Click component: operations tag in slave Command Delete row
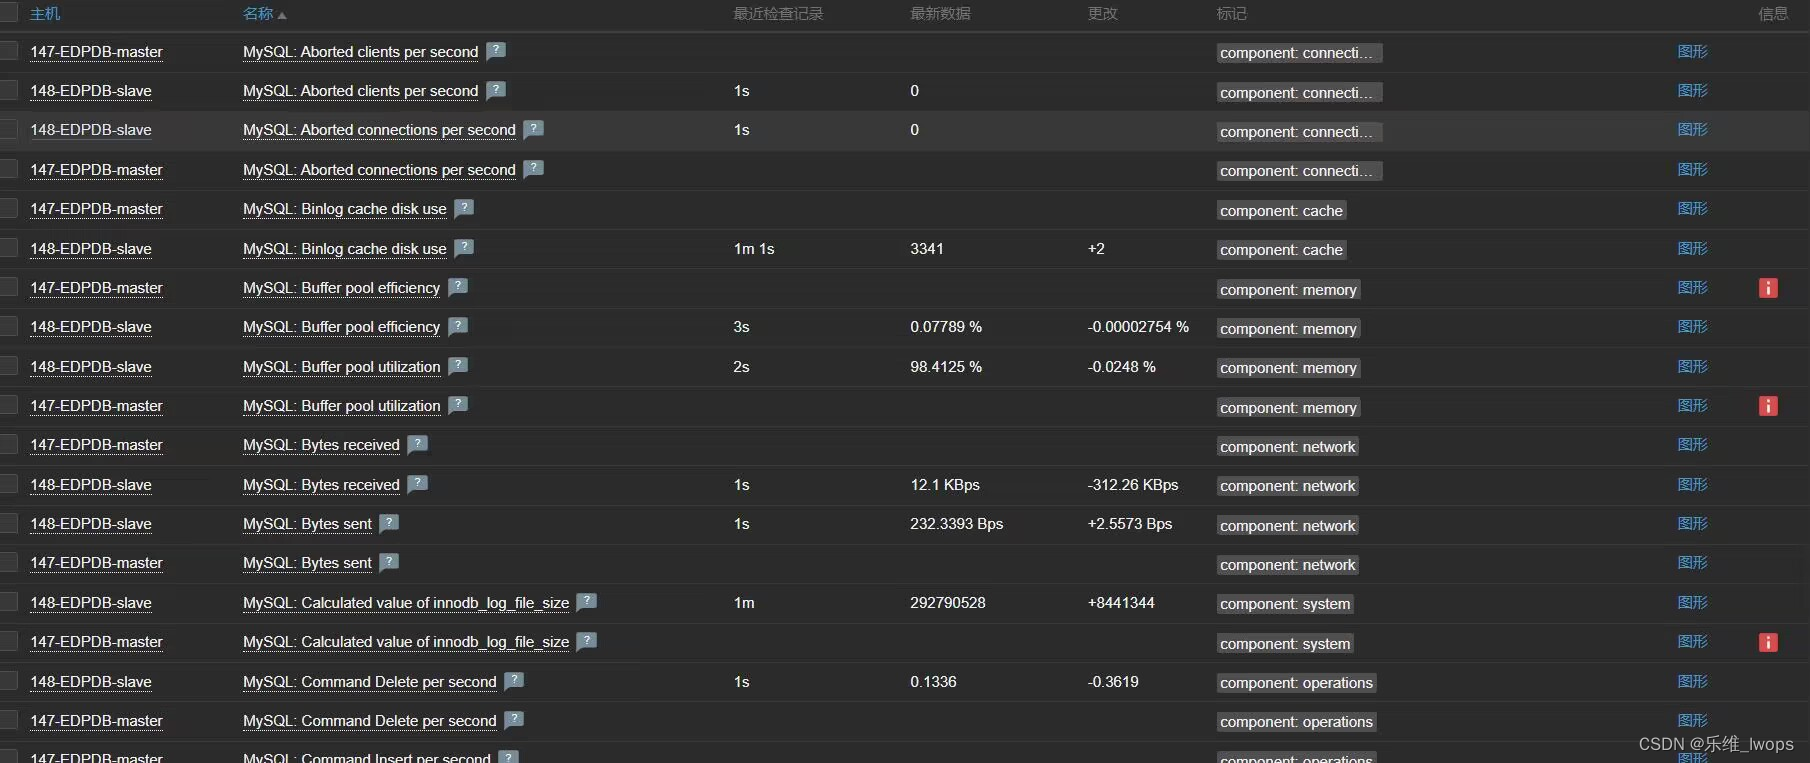This screenshot has width=1810, height=763. (x=1297, y=683)
